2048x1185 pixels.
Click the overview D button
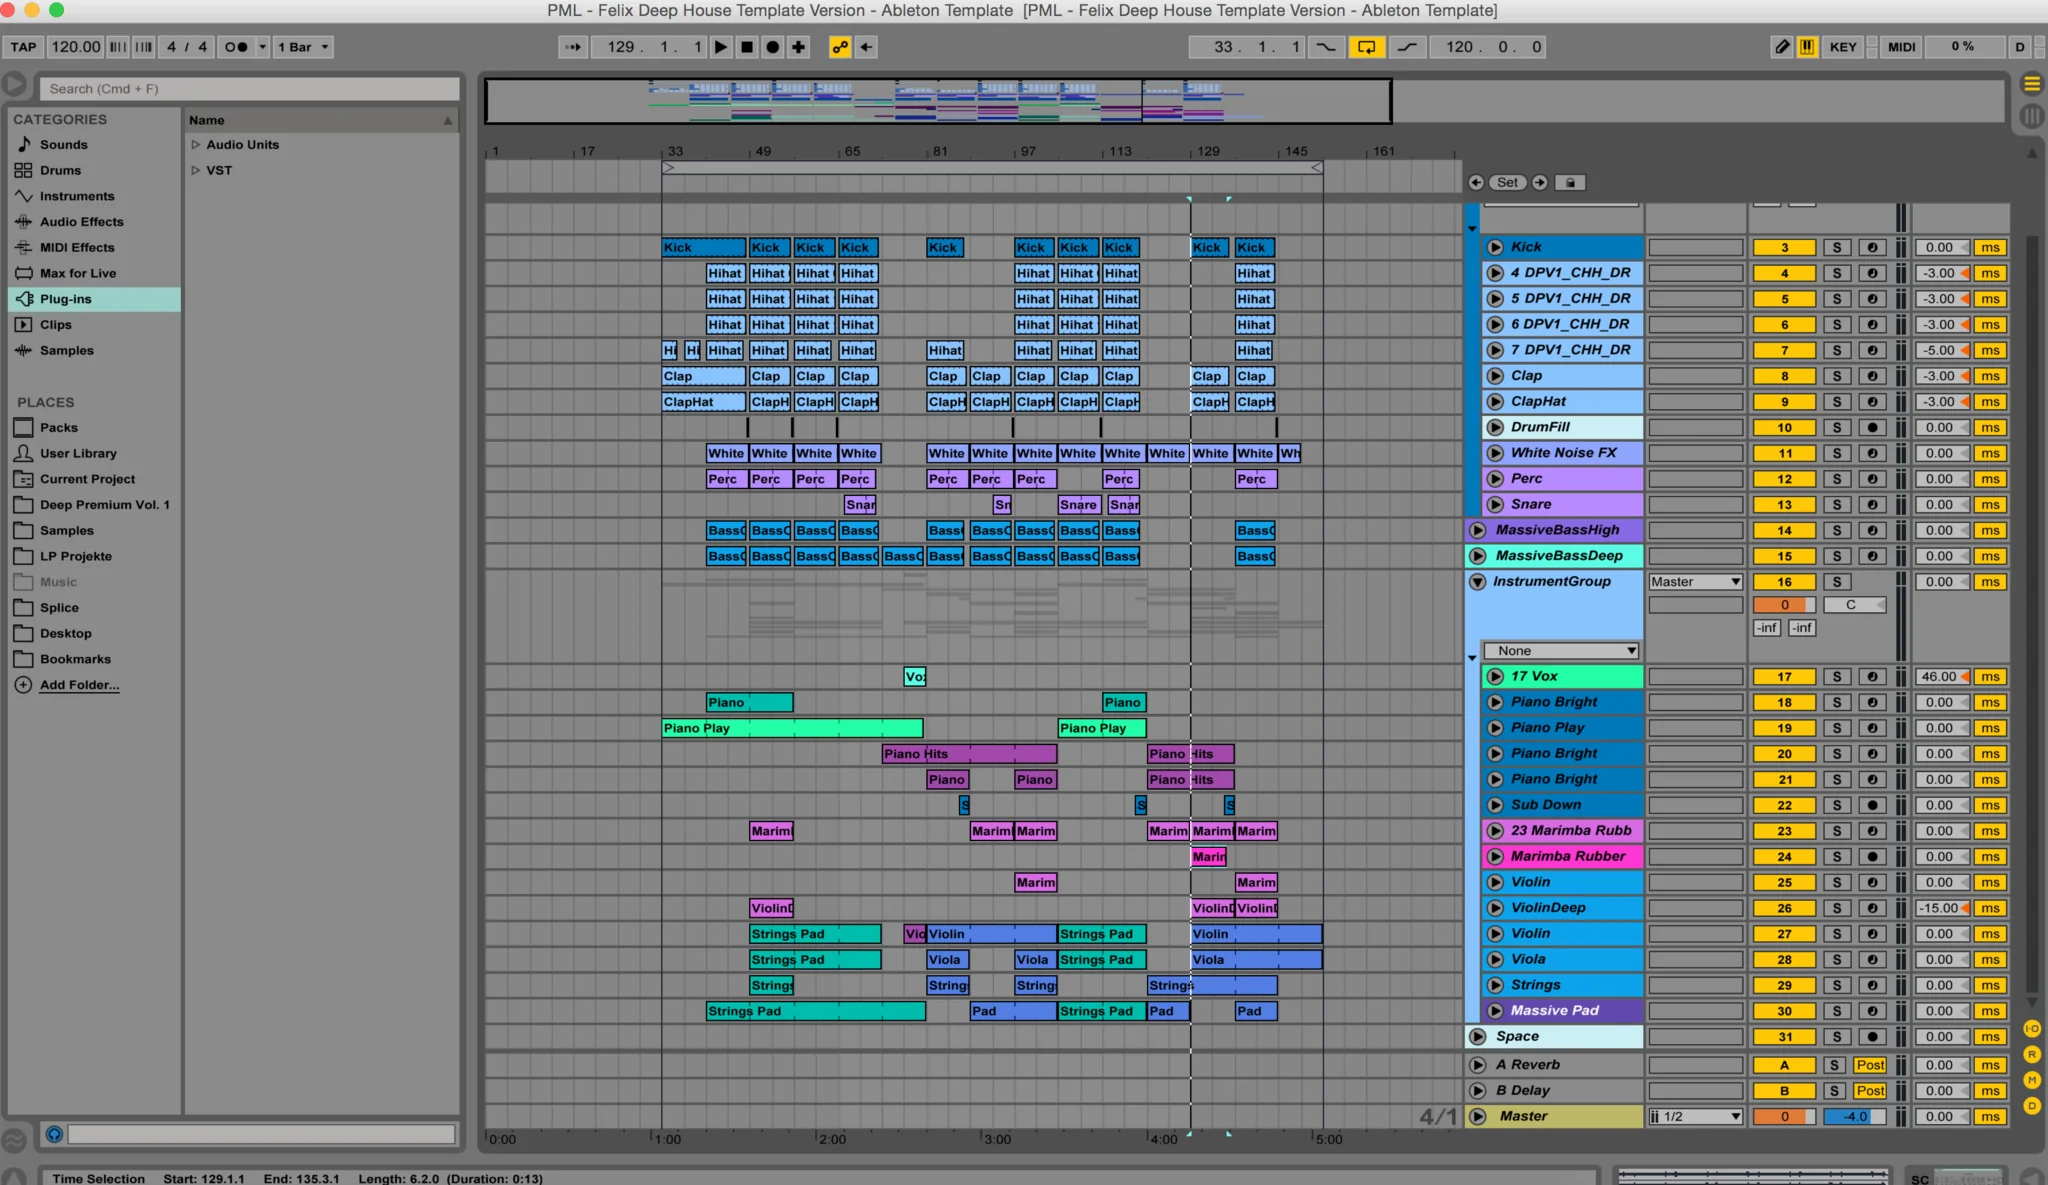(x=2019, y=47)
